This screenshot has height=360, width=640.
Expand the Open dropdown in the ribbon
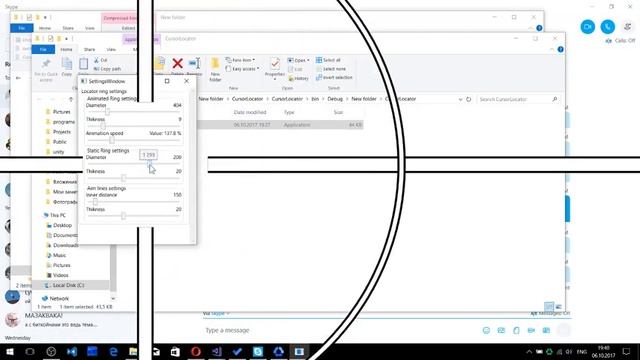pyautogui.click(x=298, y=60)
